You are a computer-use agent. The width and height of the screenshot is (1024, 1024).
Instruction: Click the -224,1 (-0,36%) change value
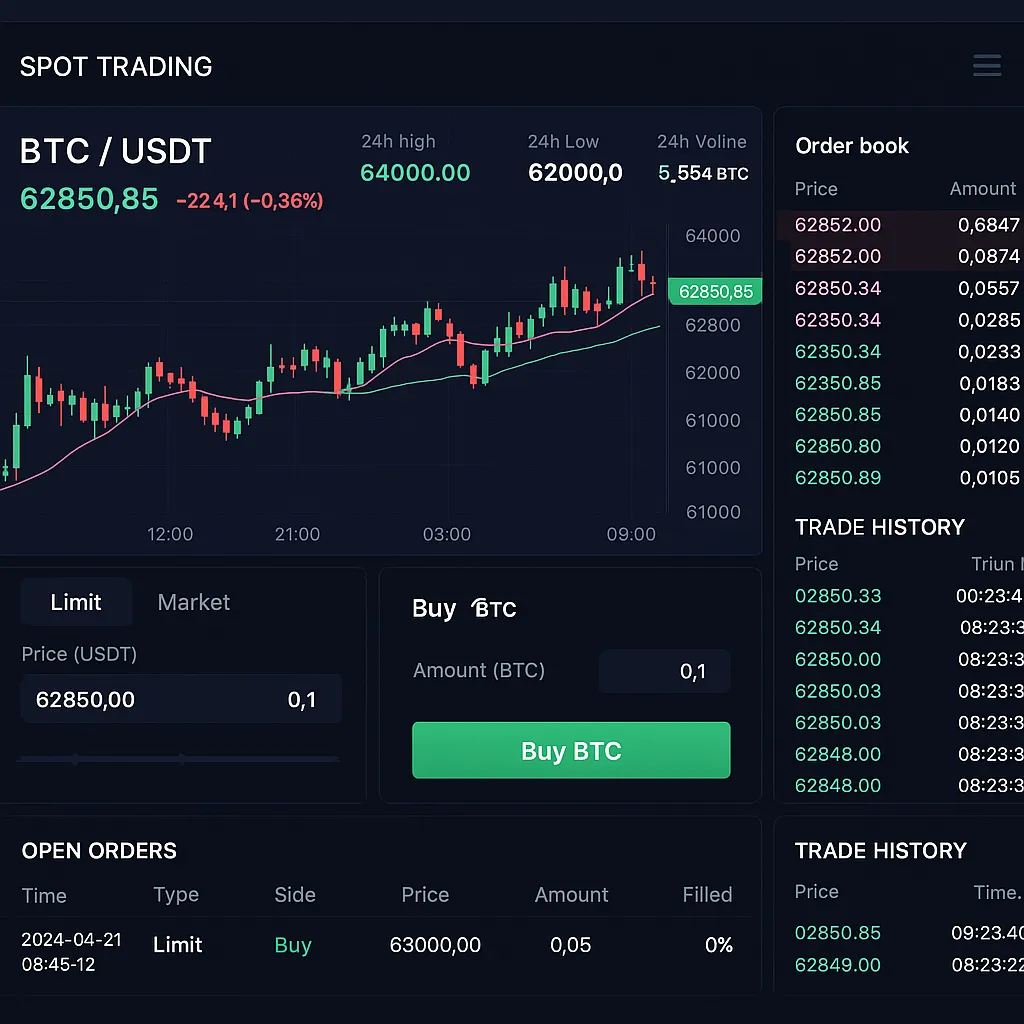point(250,200)
